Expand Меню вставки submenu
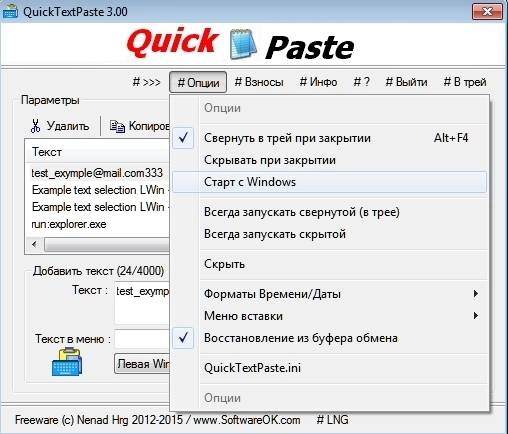This screenshot has height=434, width=508. (x=329, y=316)
